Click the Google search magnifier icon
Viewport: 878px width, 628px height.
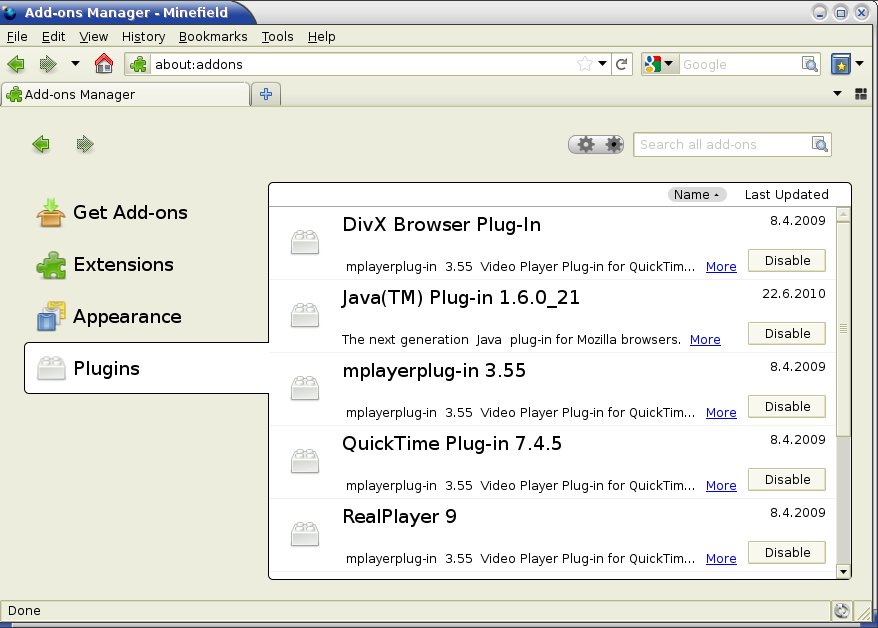pyautogui.click(x=810, y=64)
